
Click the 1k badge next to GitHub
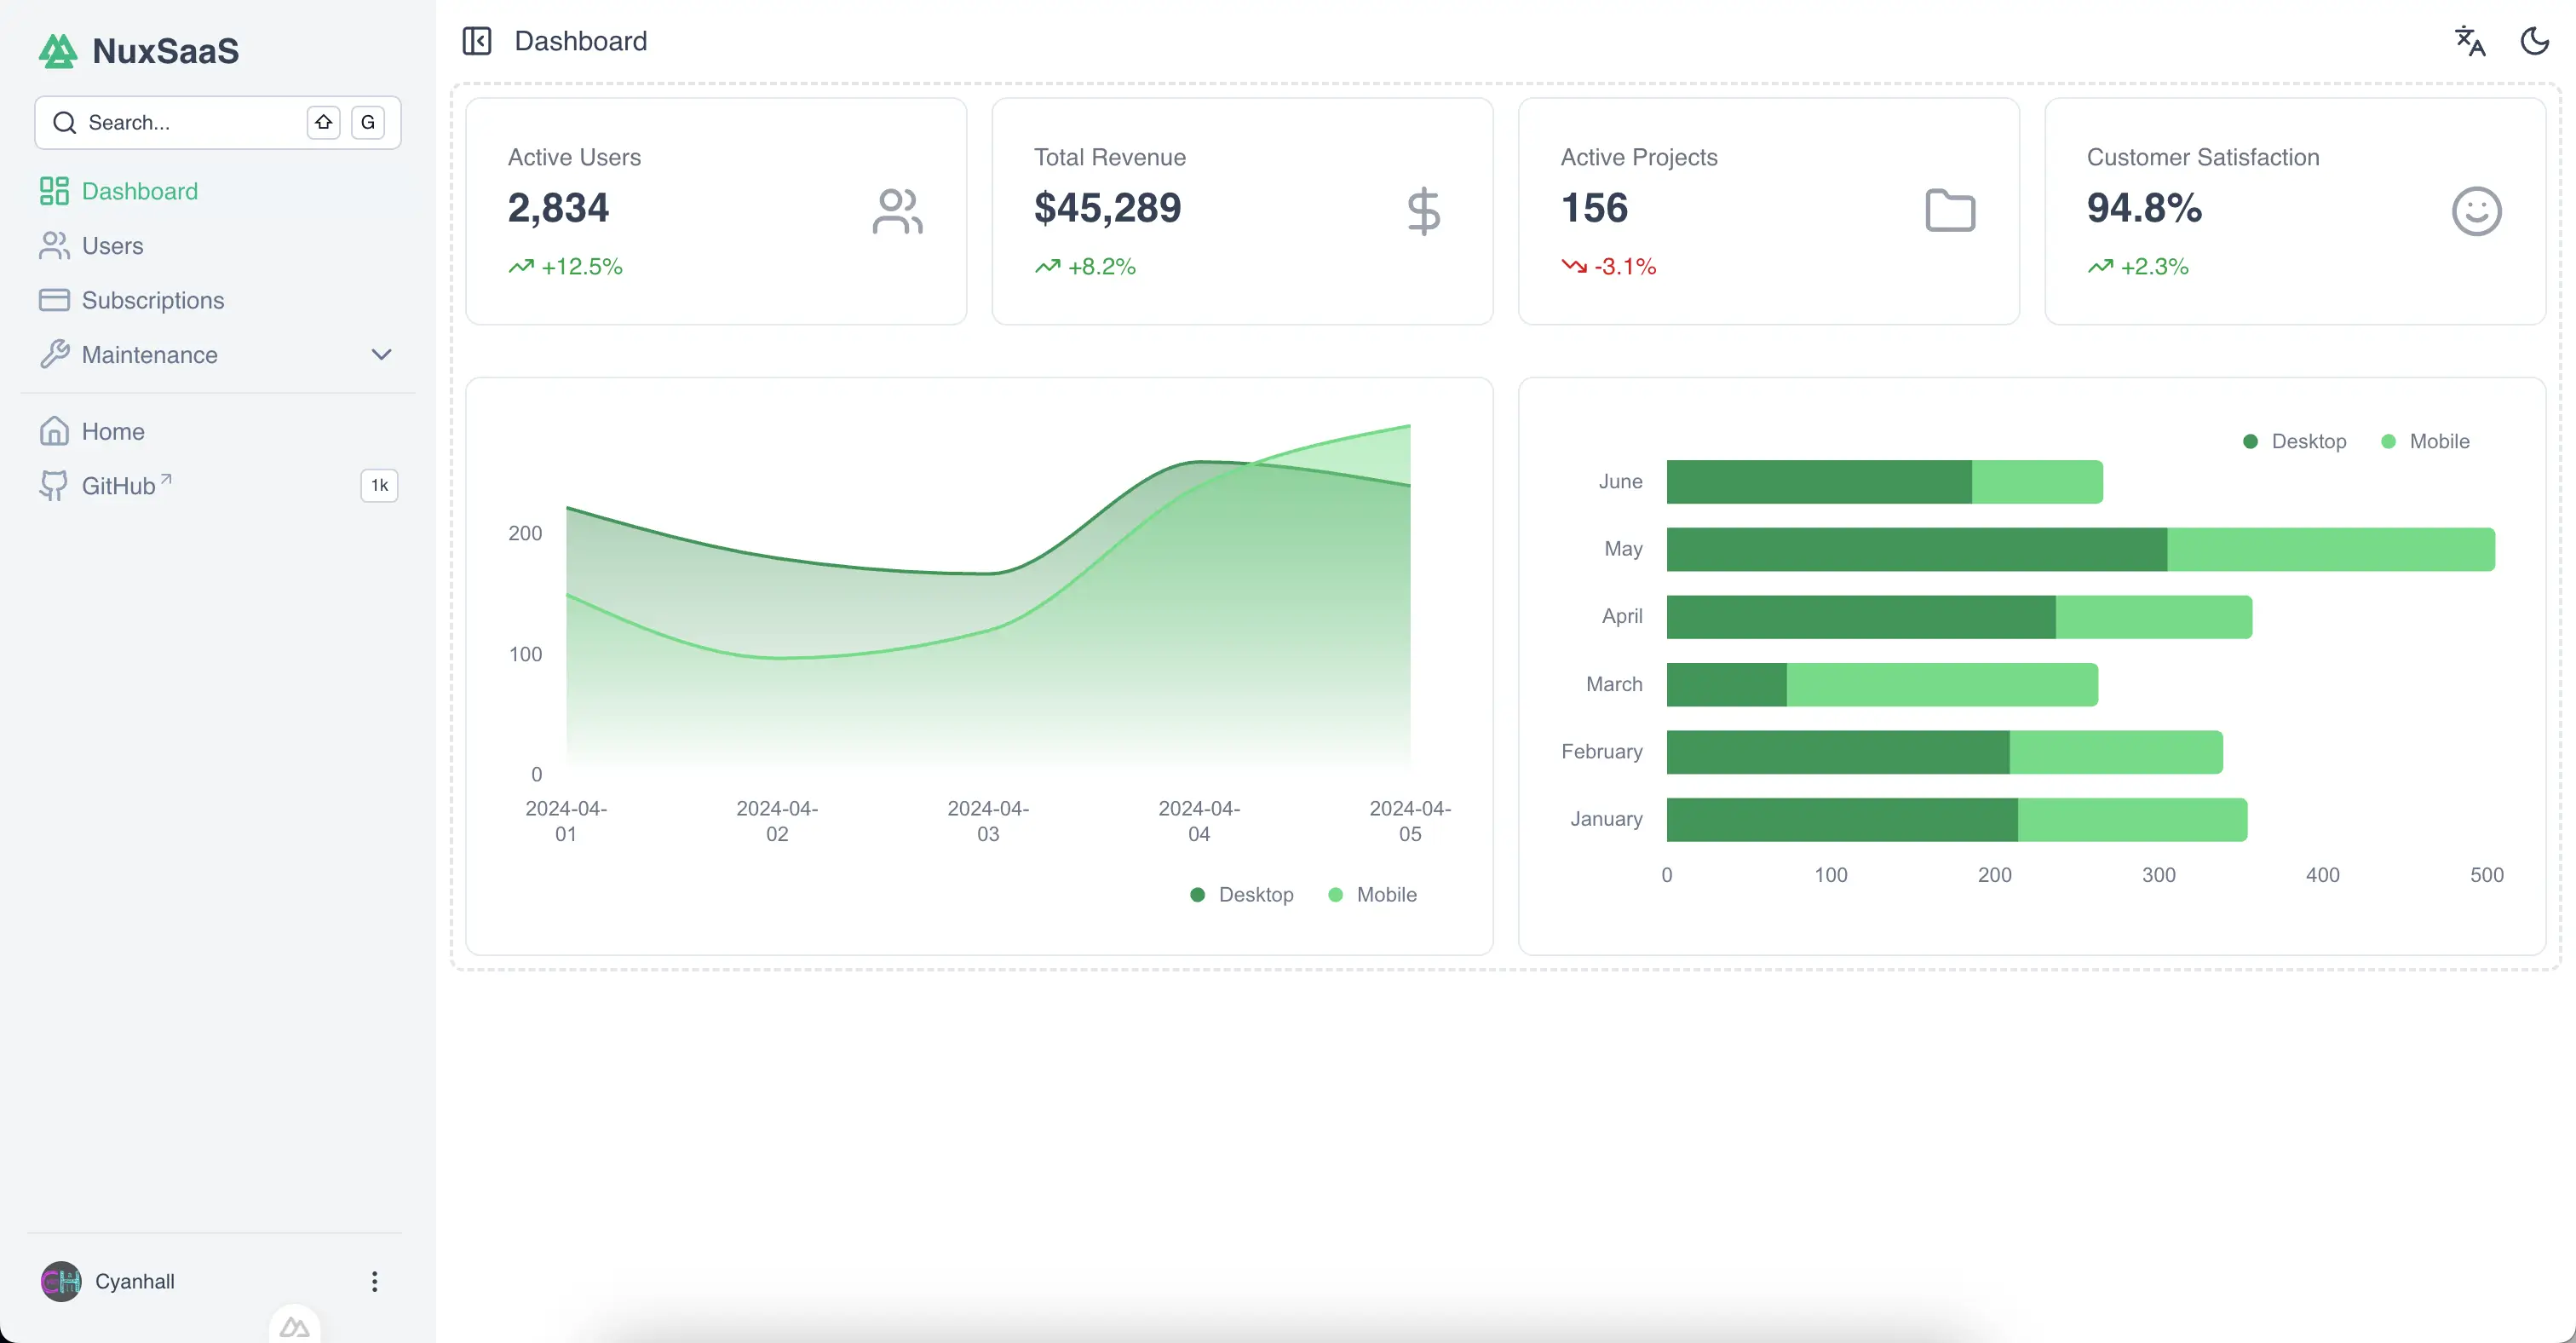click(x=378, y=485)
